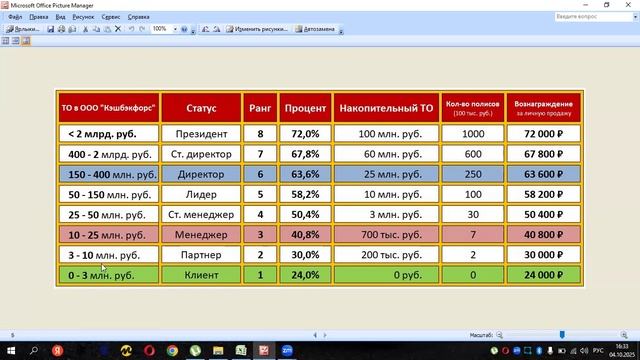Open the Zoom app taskbar icon
Viewport: 640px width, 360px height.
pos(287,351)
